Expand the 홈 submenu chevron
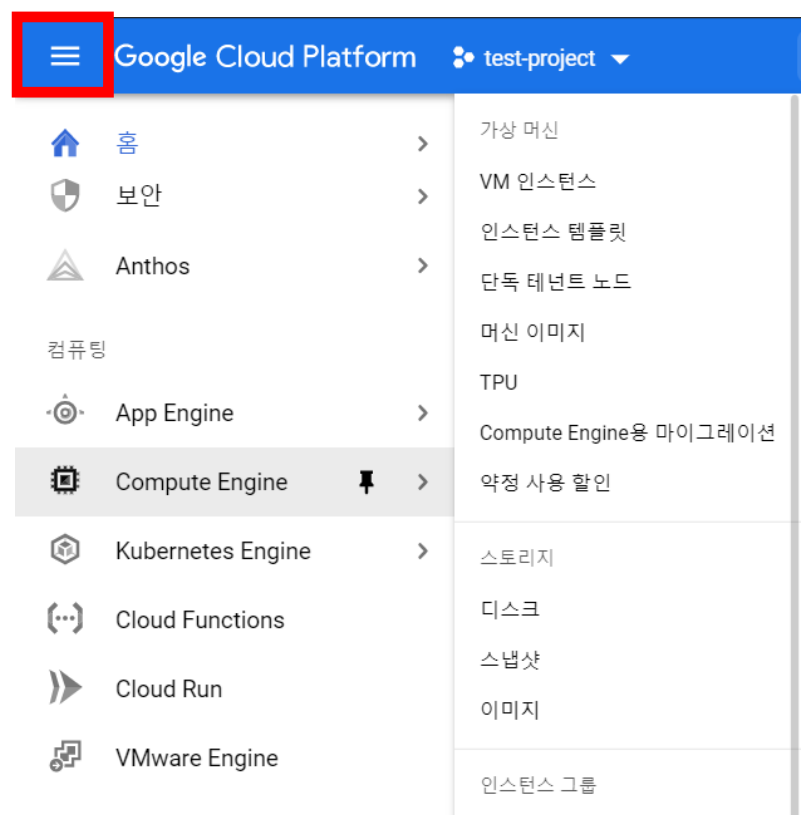This screenshot has width=806, height=815. pyautogui.click(x=423, y=143)
